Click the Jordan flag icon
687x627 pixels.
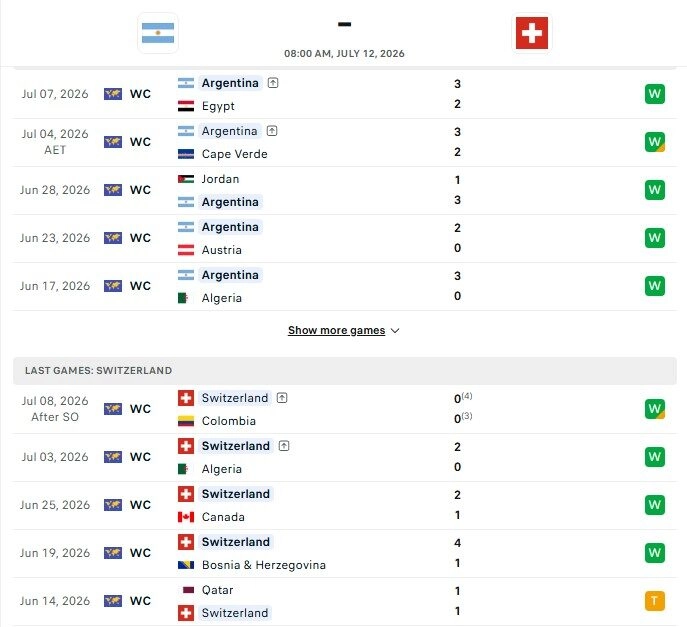point(186,179)
